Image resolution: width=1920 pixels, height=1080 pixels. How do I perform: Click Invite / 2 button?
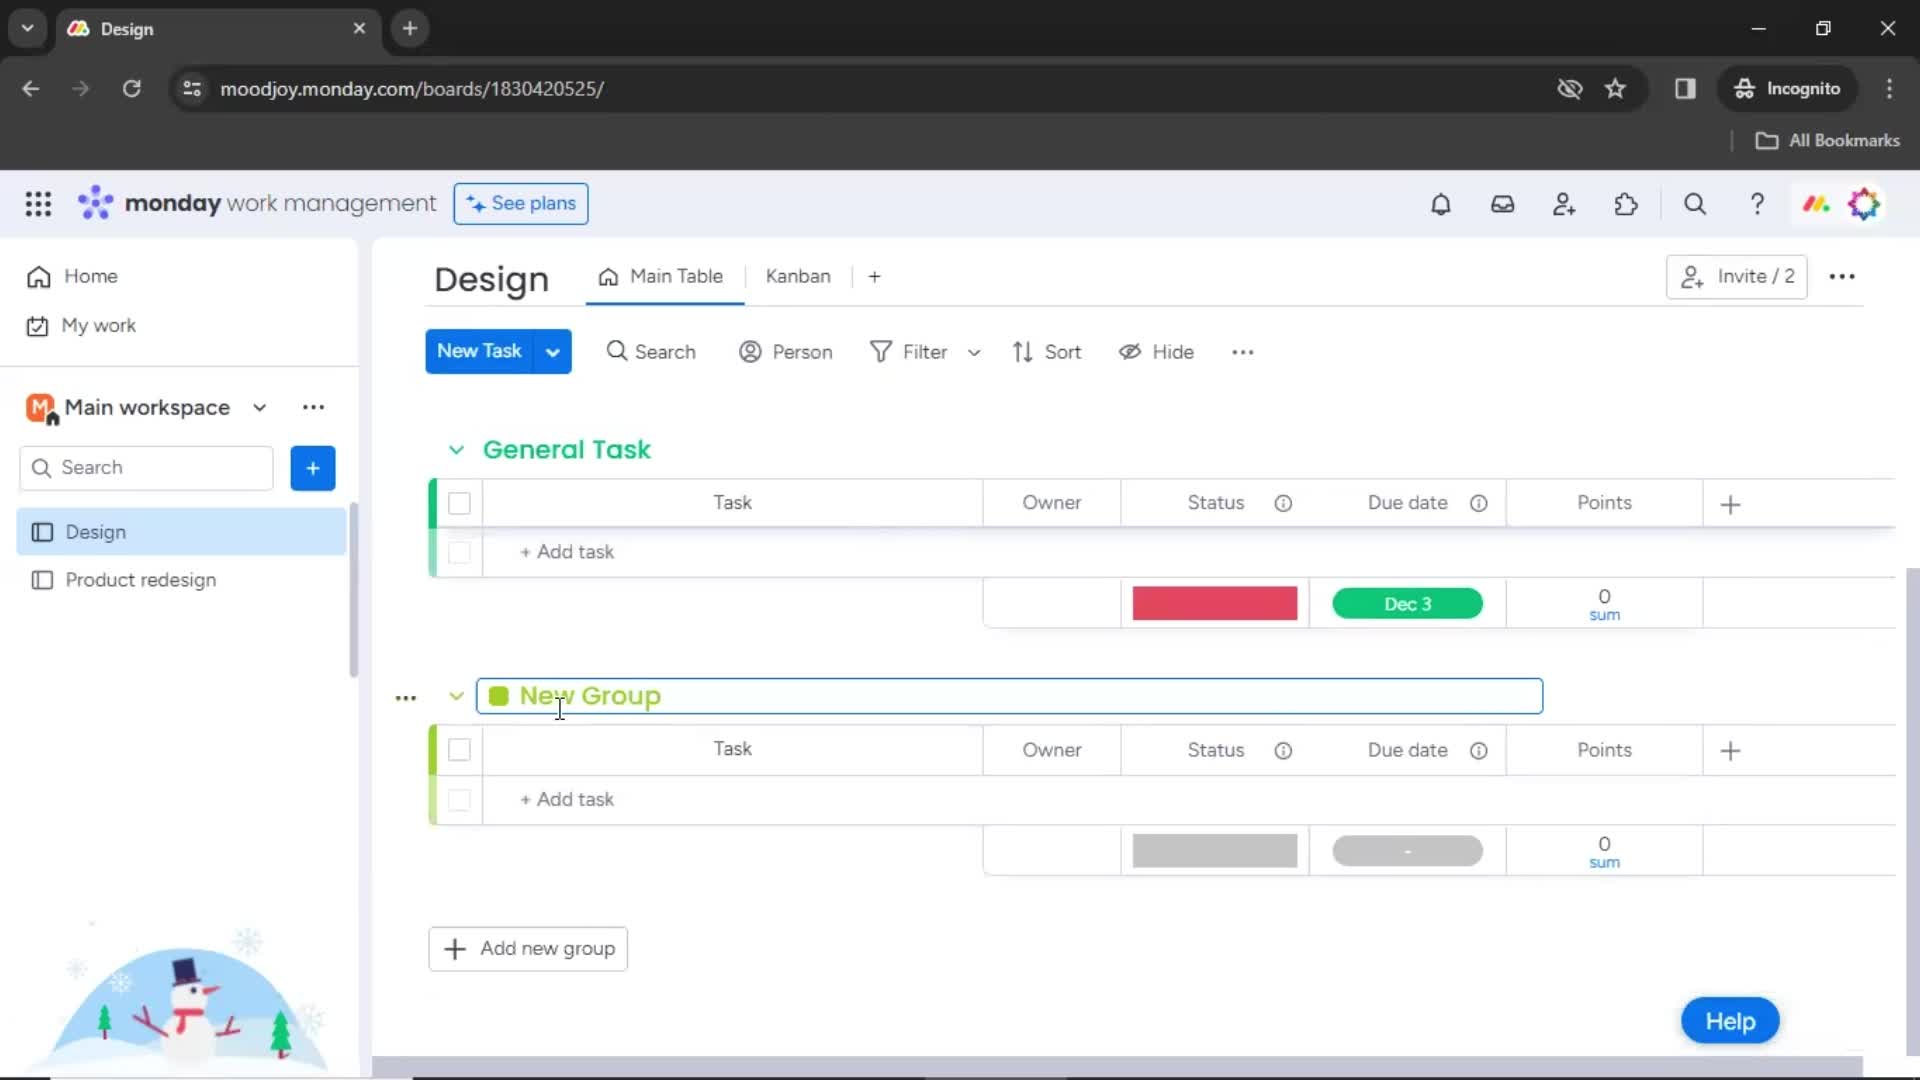(1737, 277)
